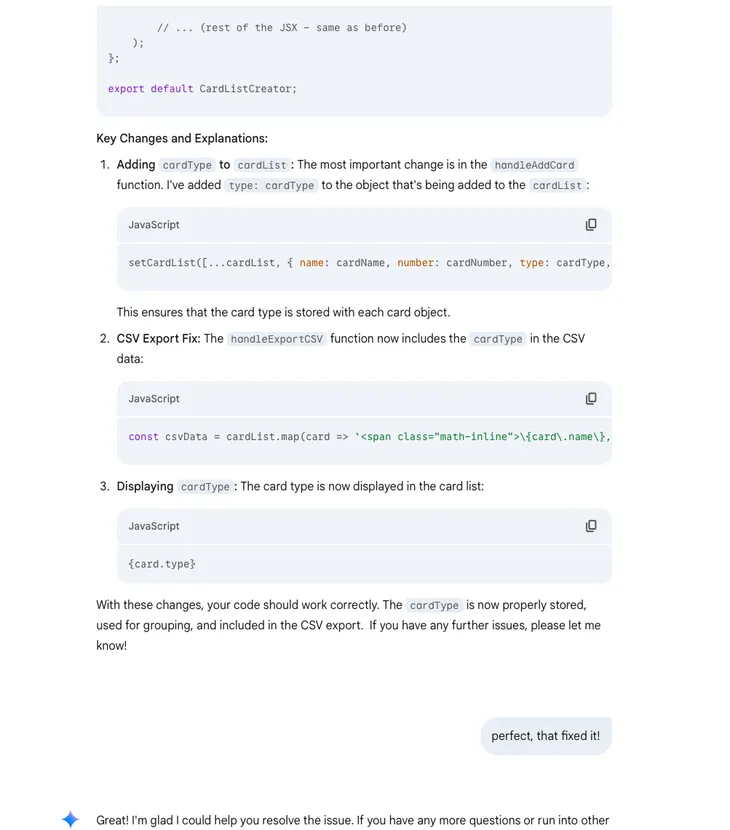730x830 pixels.
Task: Click the JavaScript header of the second snippet
Action: click(152, 398)
